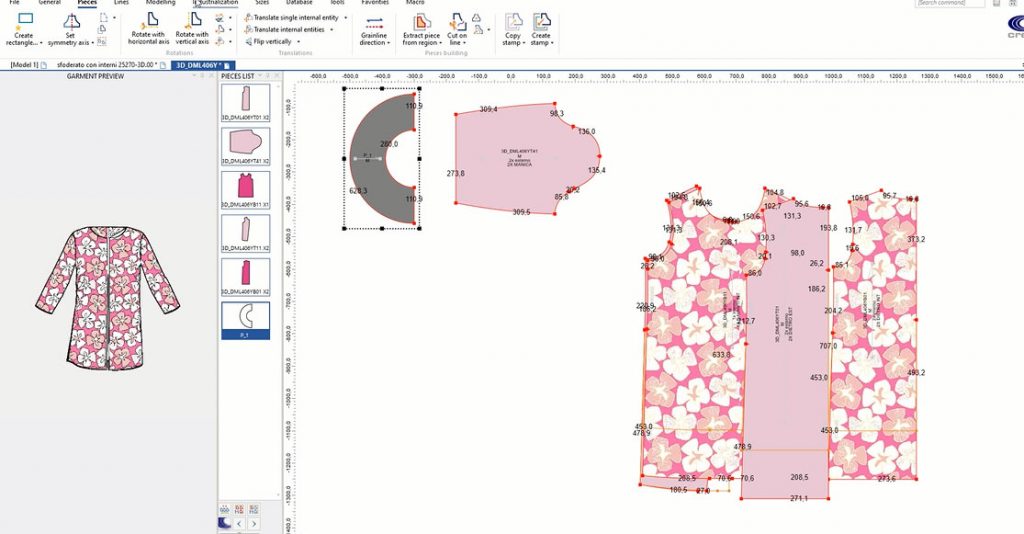Image resolution: width=1024 pixels, height=534 pixels.
Task: Click the dark blue moon icon under Pieces List
Action: click(x=225, y=524)
